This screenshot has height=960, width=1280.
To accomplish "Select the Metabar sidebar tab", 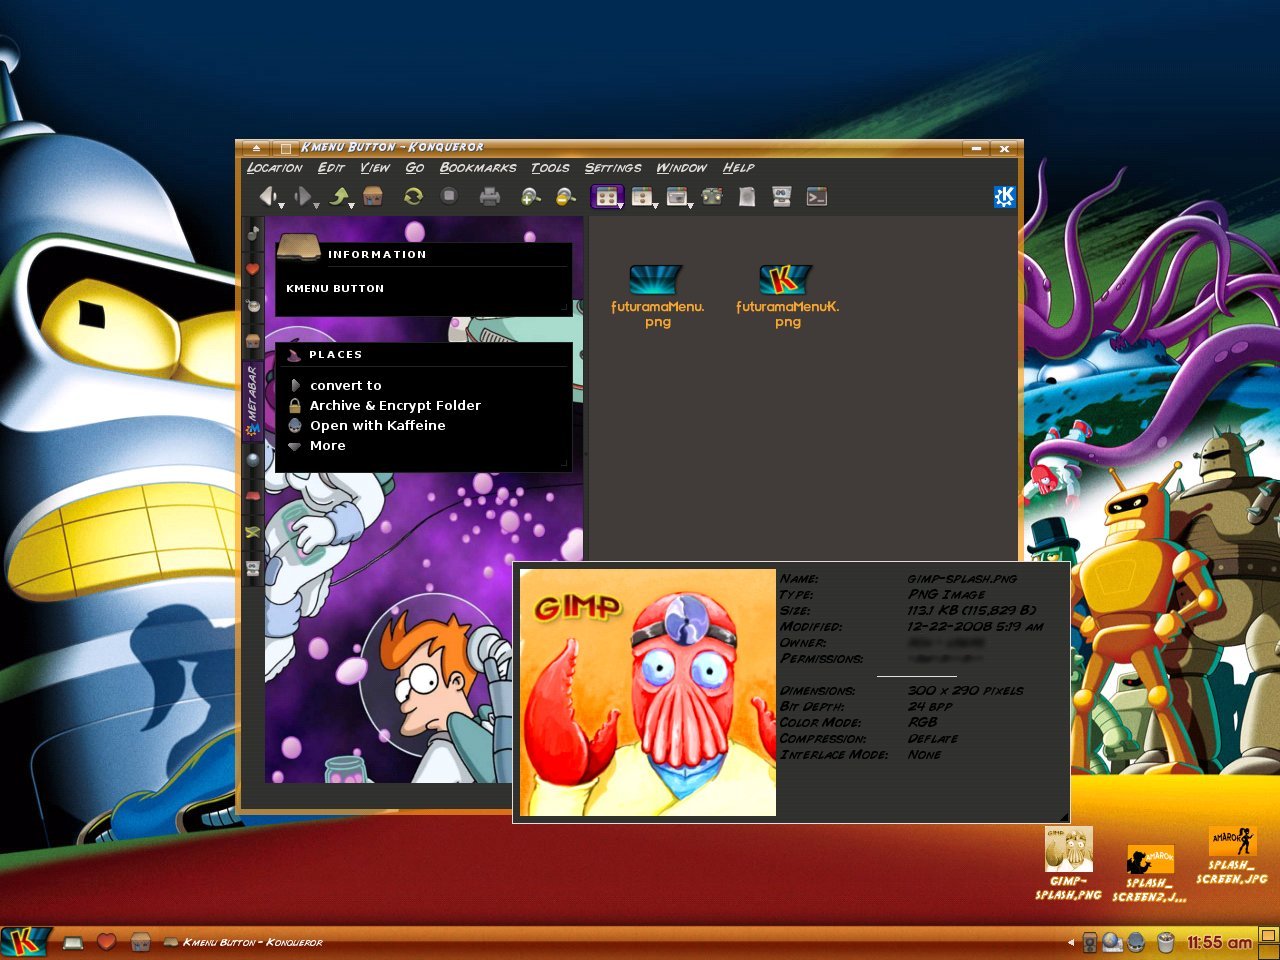I will (253, 403).
